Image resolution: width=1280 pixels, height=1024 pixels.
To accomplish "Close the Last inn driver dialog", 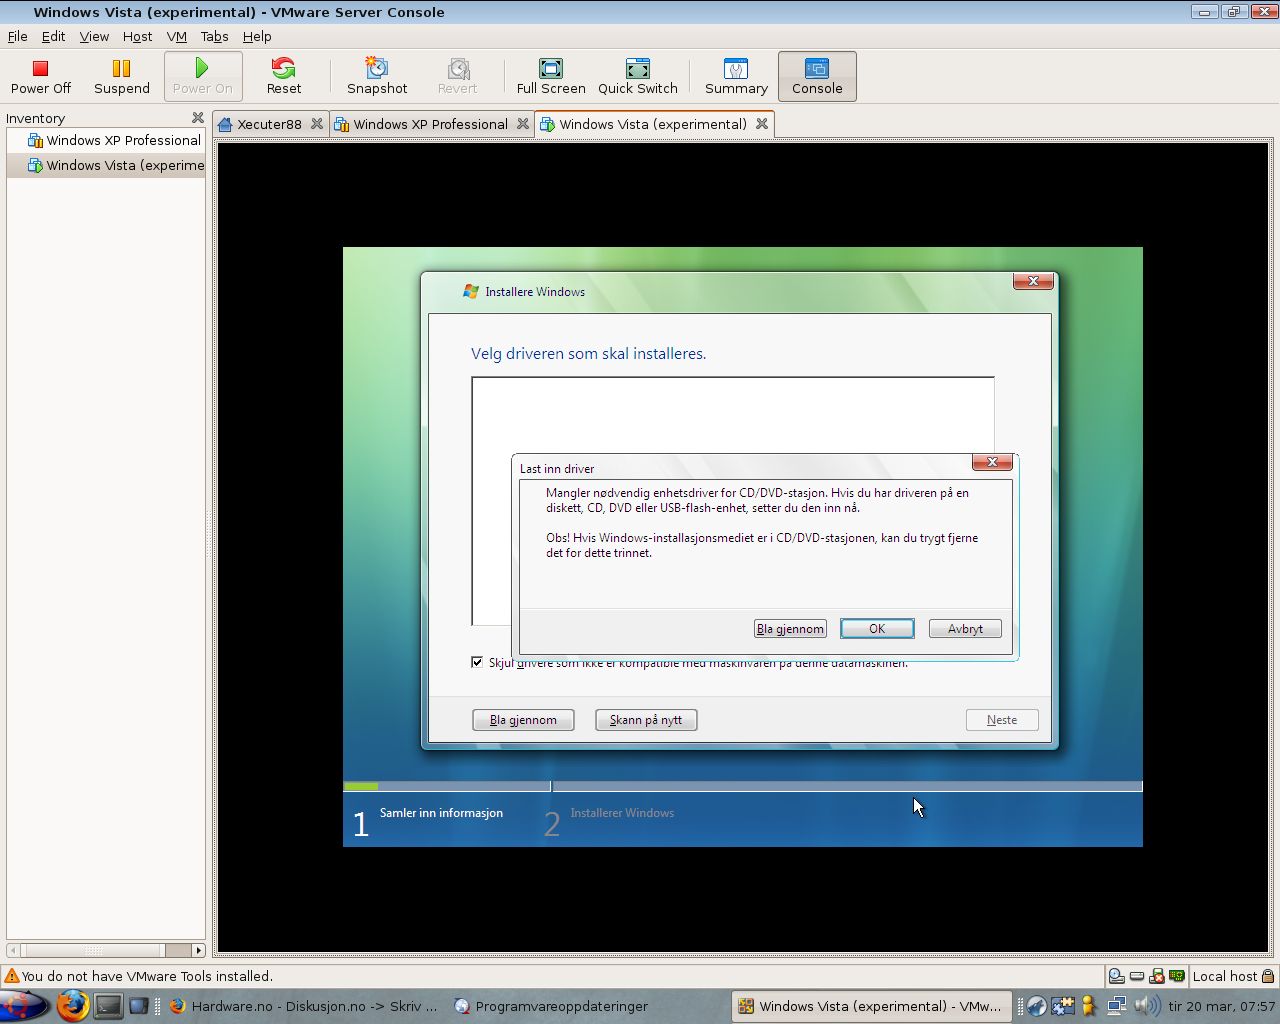I will (x=993, y=462).
